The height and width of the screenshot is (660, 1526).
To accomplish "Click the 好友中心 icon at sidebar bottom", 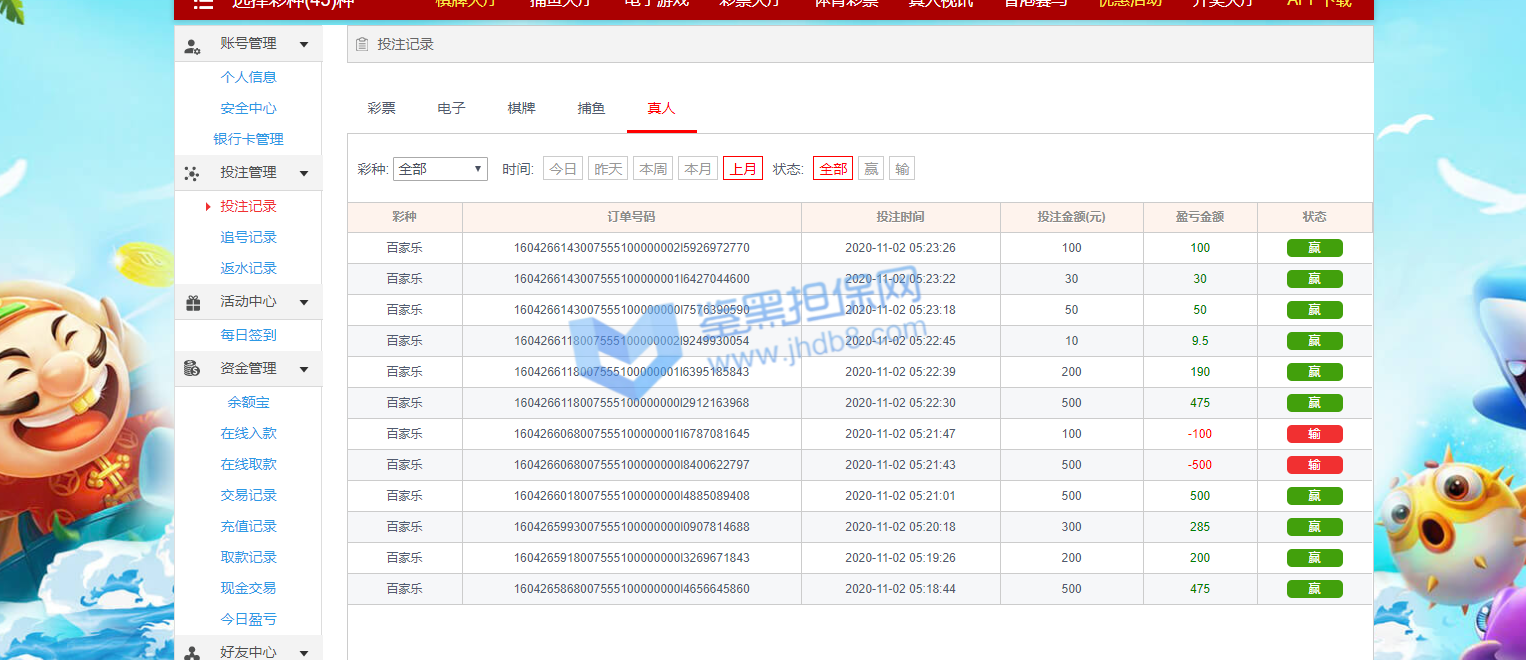I will [192, 652].
